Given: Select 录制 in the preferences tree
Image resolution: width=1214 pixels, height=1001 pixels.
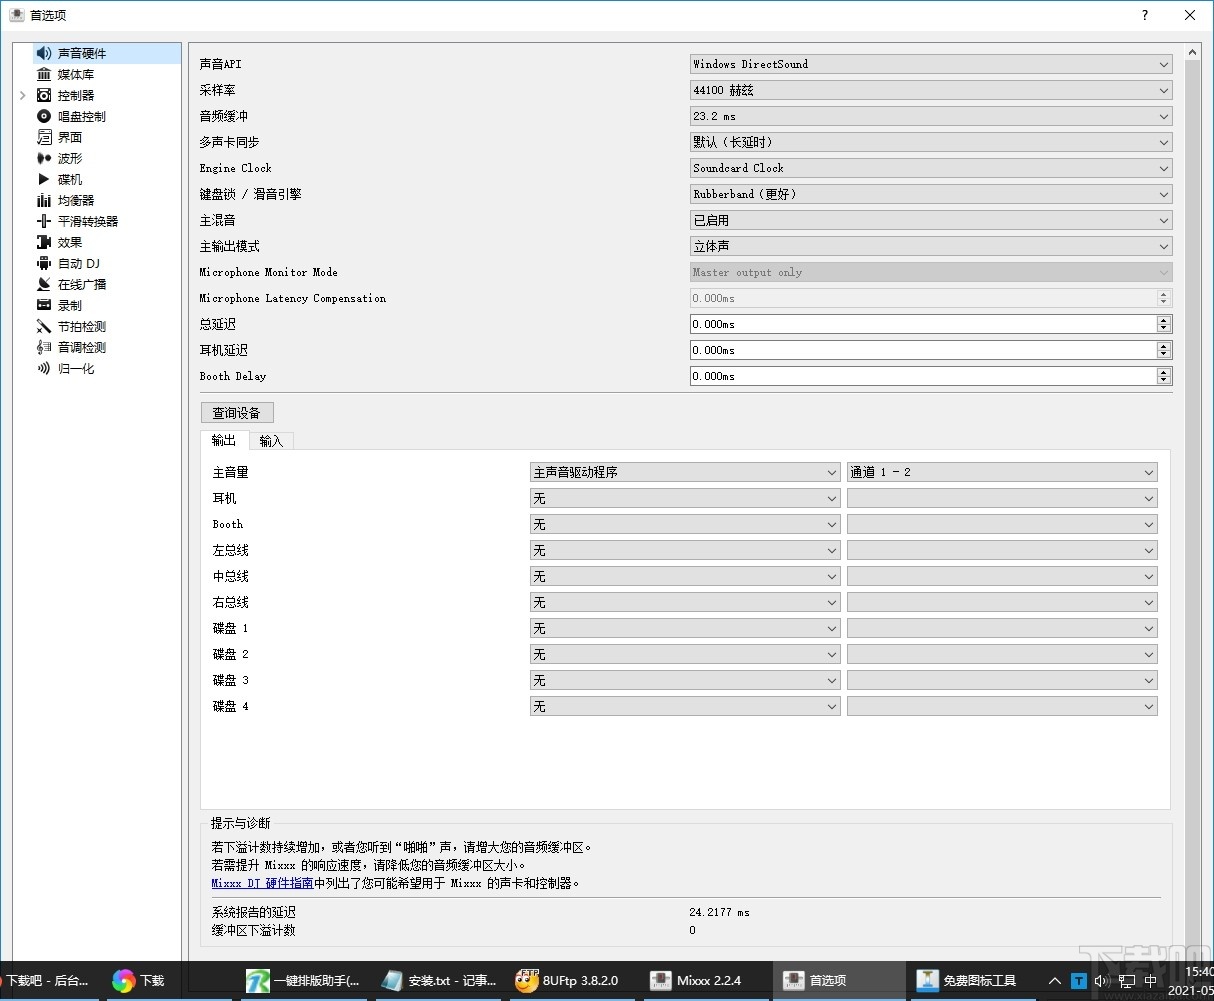Looking at the screenshot, I should 70,305.
